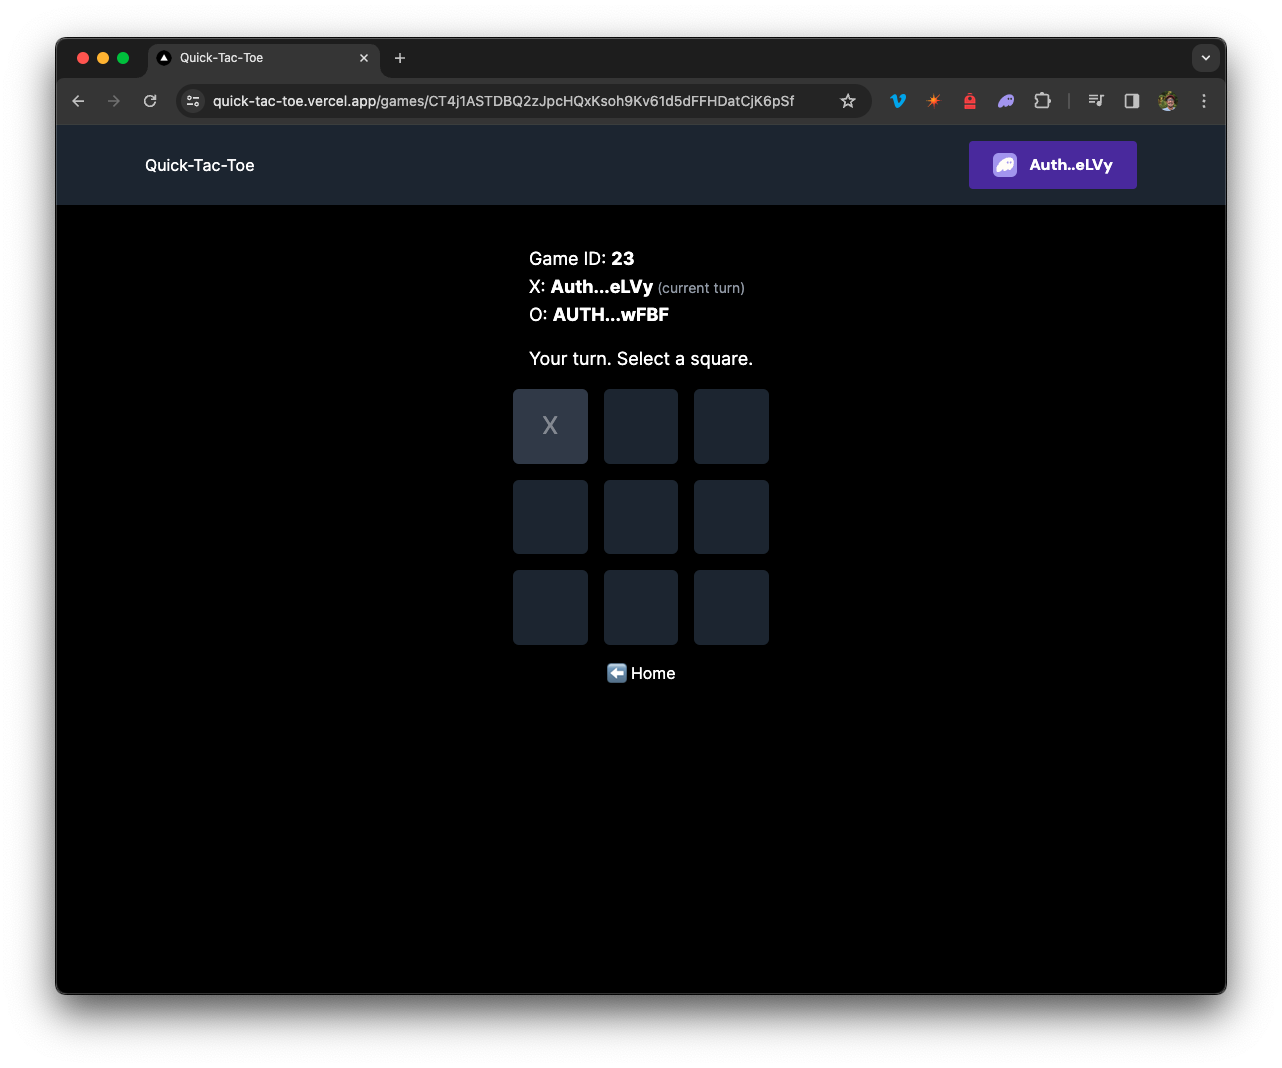Click the yellow minimize window button
The width and height of the screenshot is (1282, 1068).
(103, 58)
